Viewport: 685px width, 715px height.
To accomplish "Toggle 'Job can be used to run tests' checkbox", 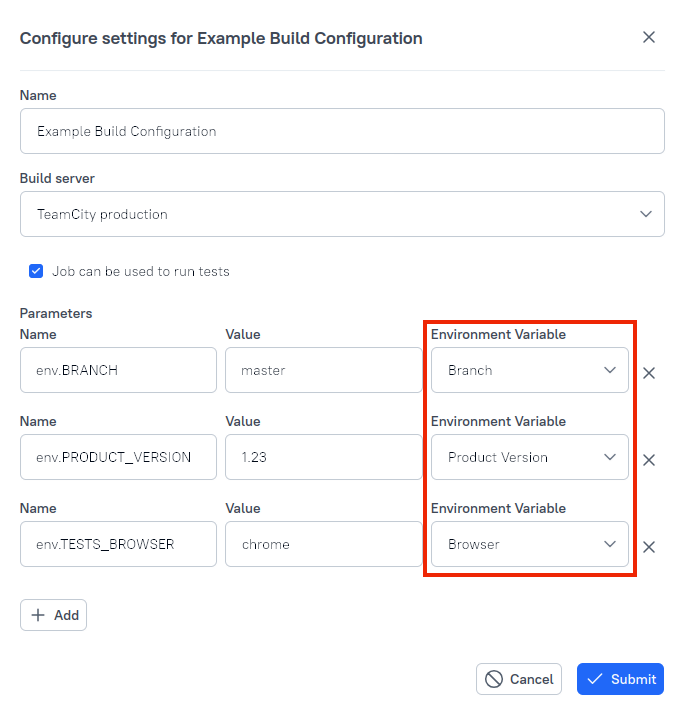I will tap(36, 271).
